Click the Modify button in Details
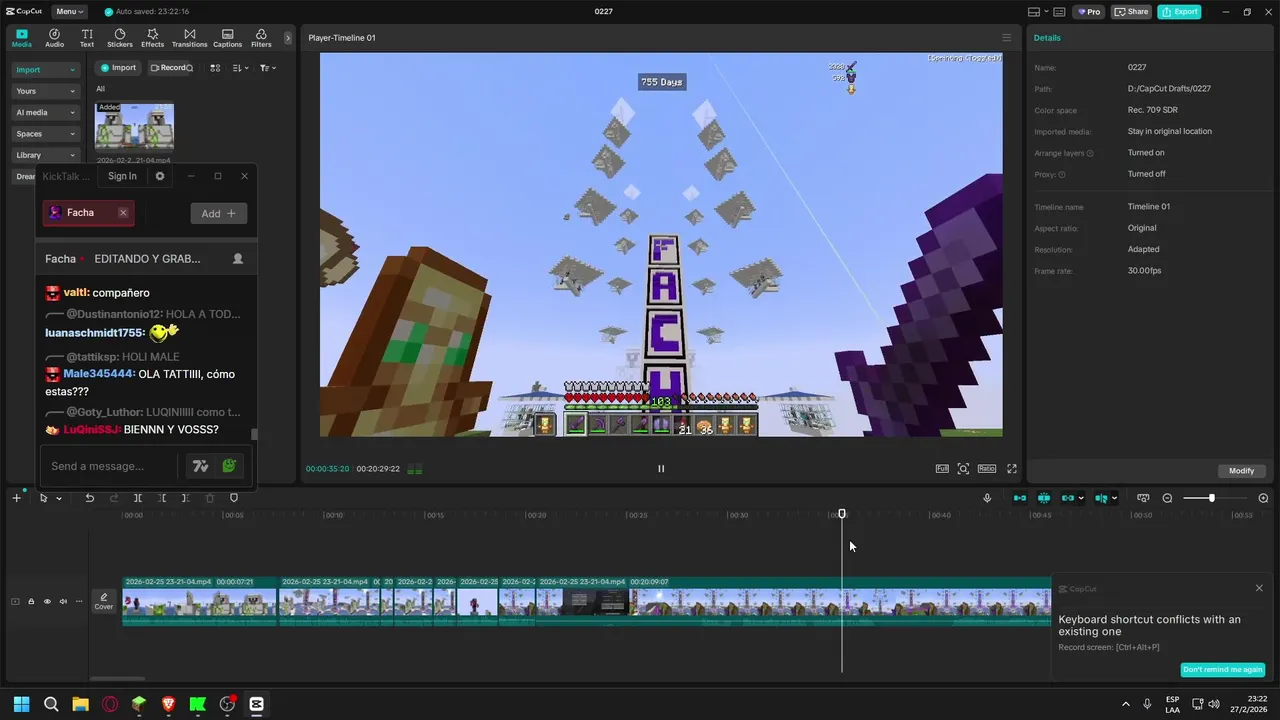The width and height of the screenshot is (1280, 720). [x=1242, y=471]
